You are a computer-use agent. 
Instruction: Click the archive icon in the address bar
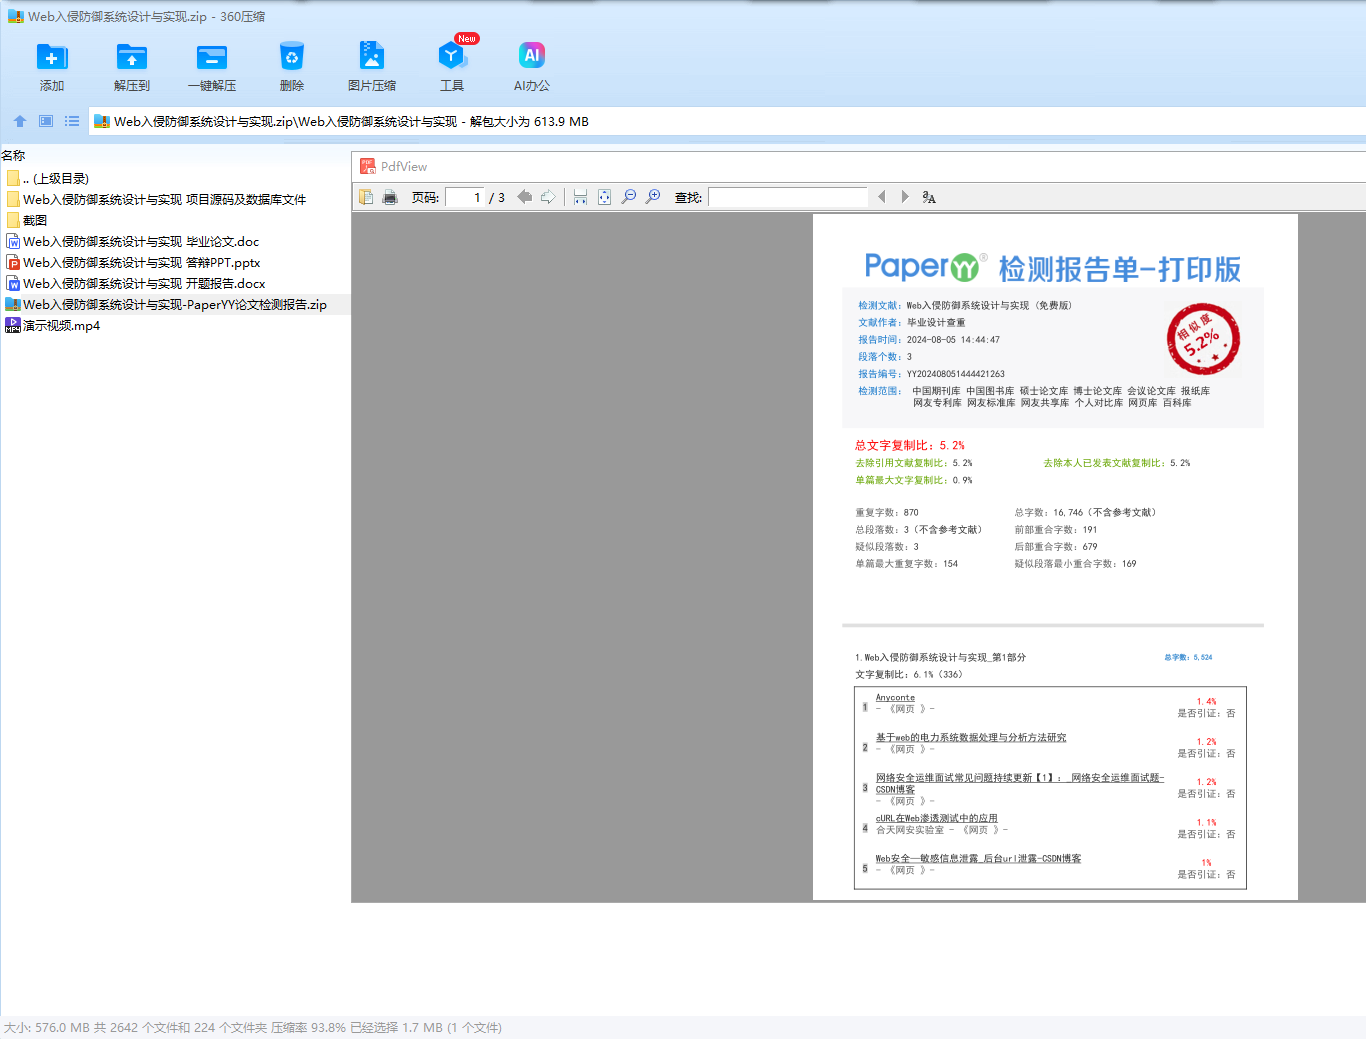pos(101,122)
